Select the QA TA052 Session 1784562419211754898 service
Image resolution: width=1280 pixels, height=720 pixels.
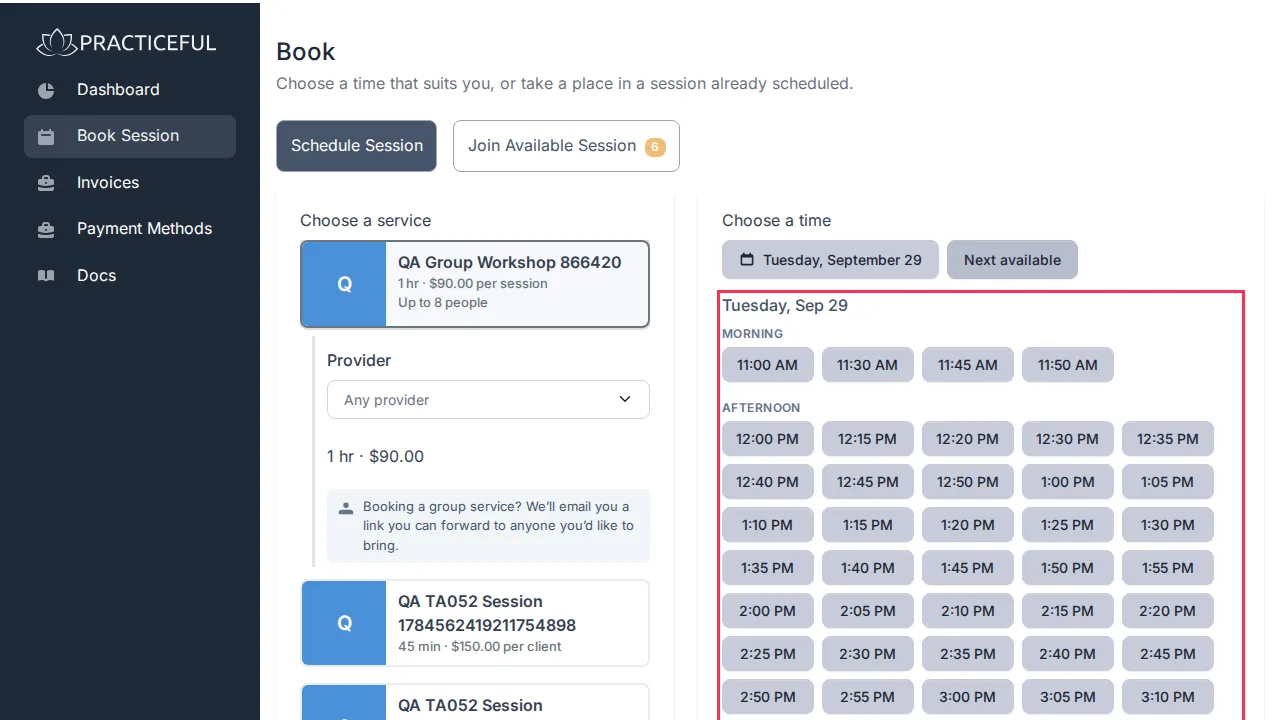pos(475,623)
